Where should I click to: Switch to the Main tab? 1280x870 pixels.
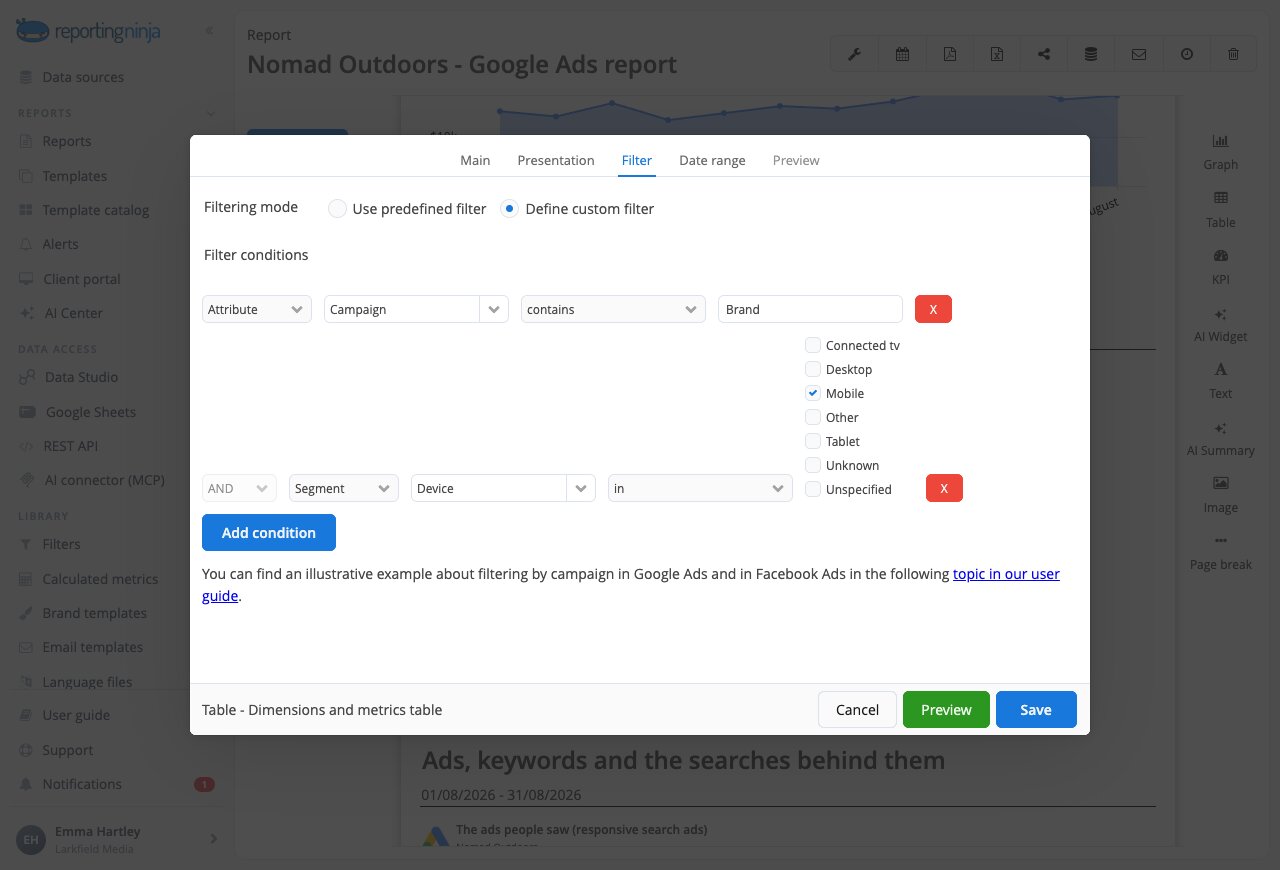(x=475, y=160)
